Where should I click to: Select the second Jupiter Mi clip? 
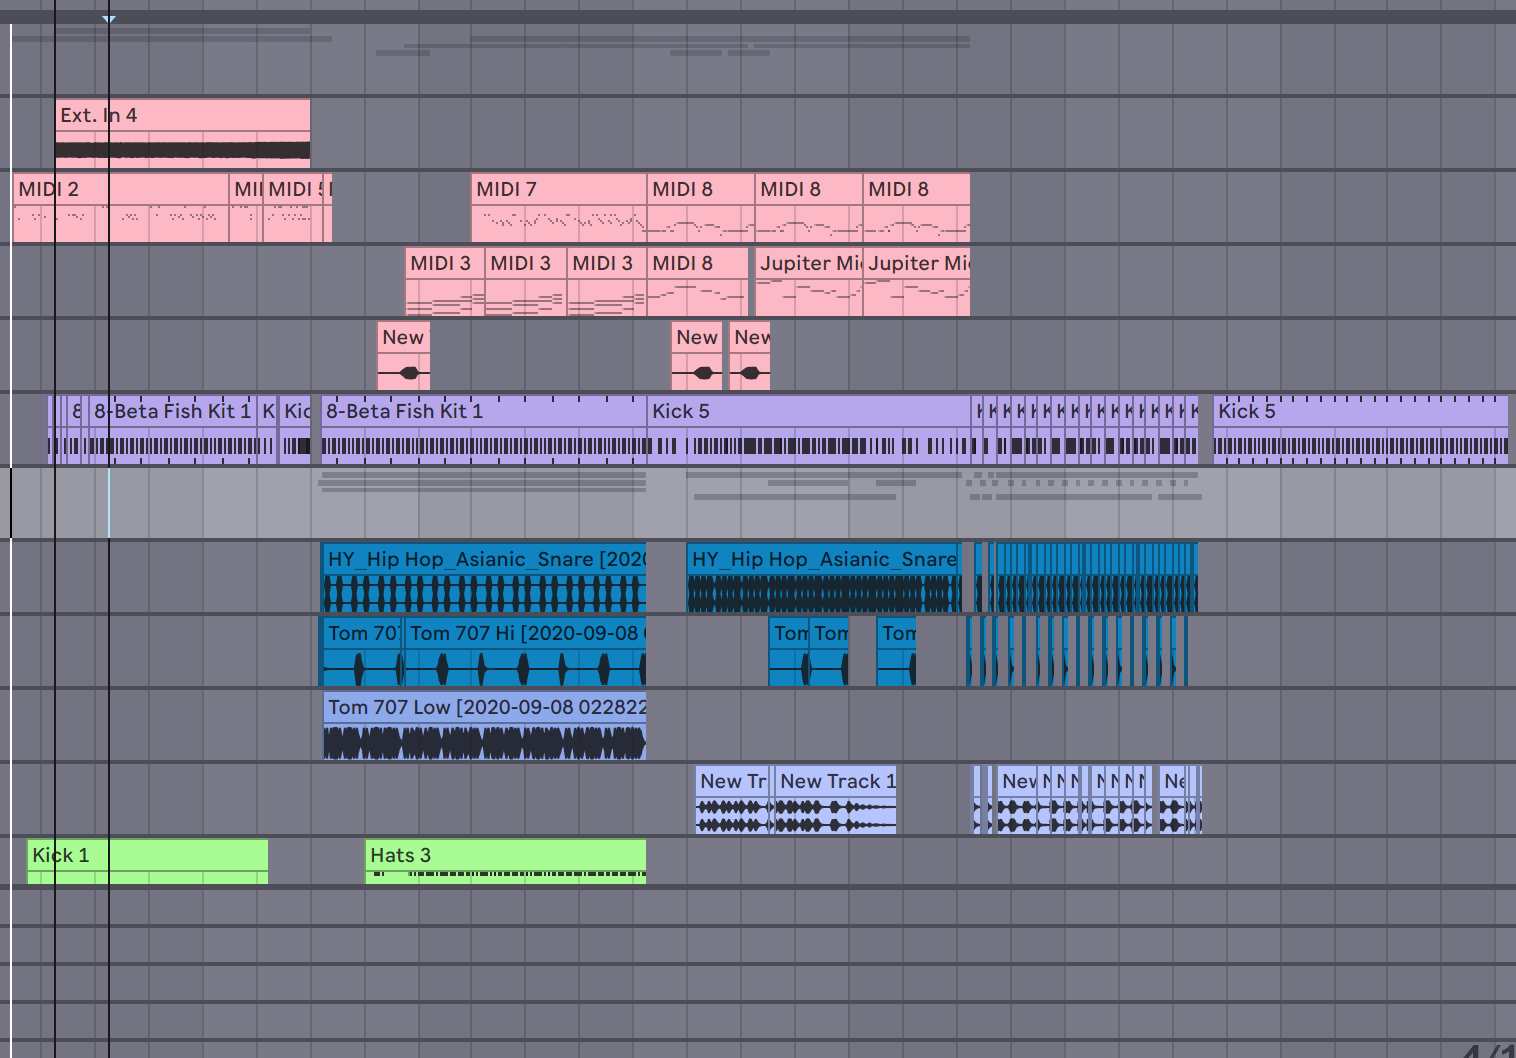[x=916, y=282]
